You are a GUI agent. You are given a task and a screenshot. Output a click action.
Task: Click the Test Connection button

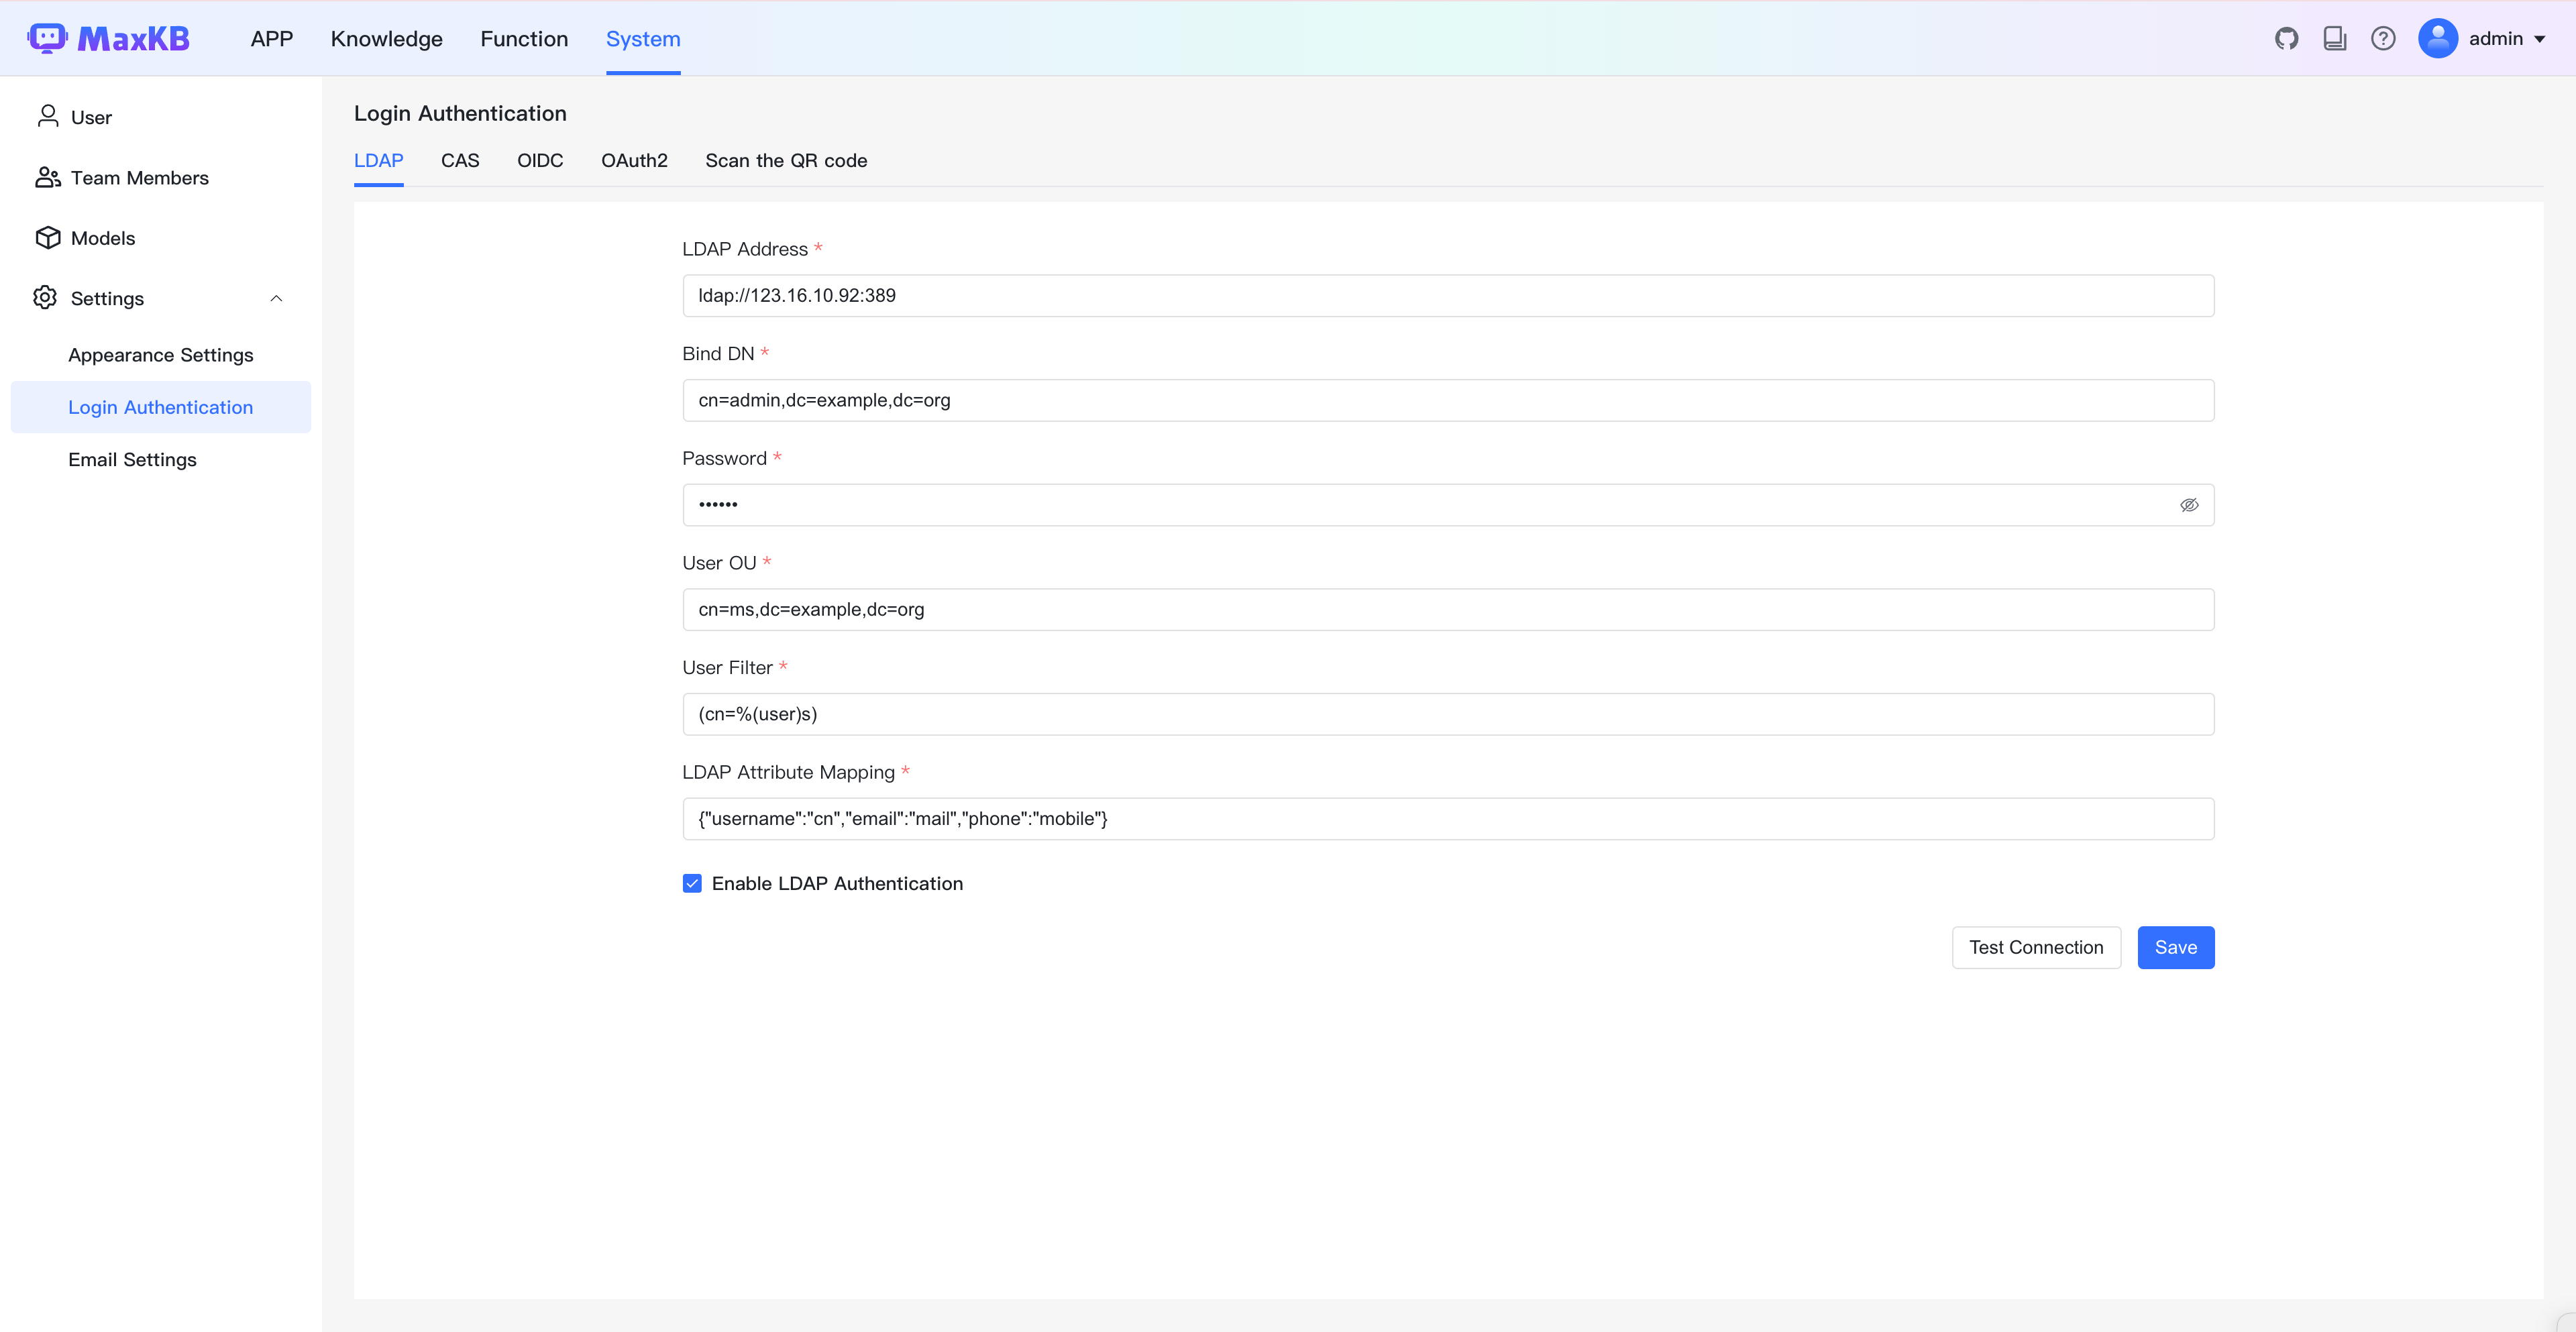(x=2036, y=947)
